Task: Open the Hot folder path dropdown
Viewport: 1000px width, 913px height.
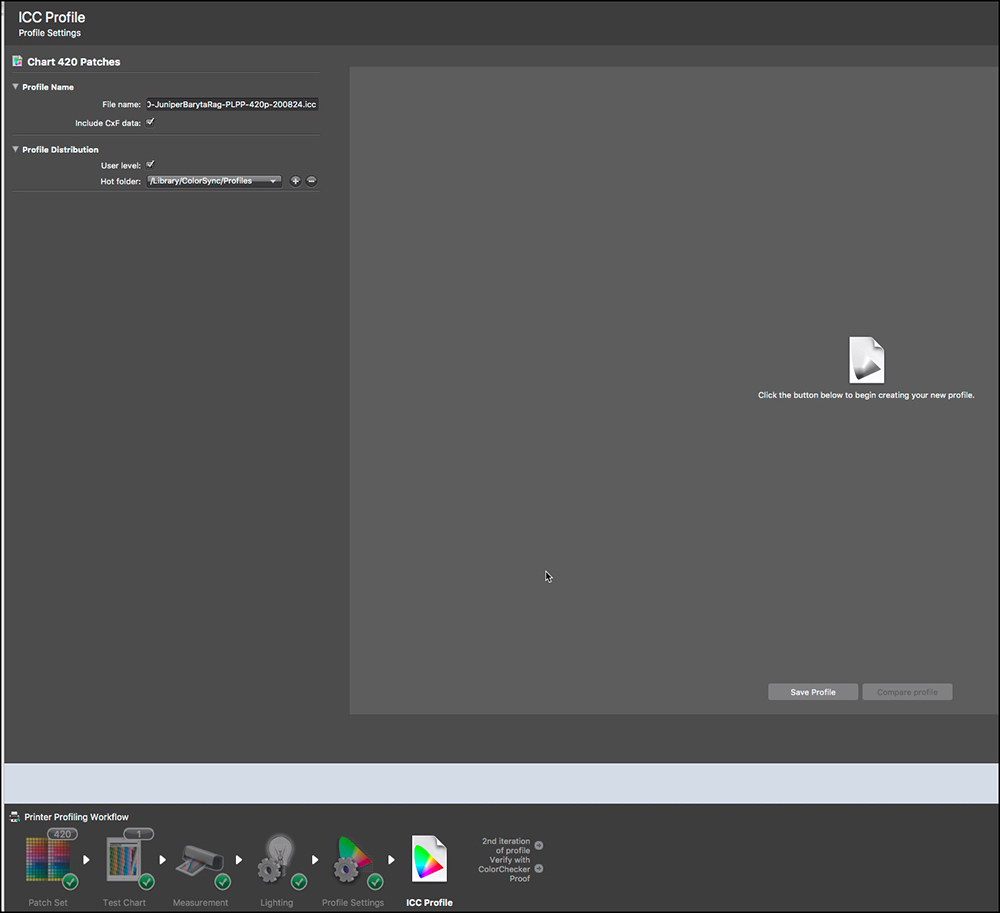Action: (x=214, y=181)
